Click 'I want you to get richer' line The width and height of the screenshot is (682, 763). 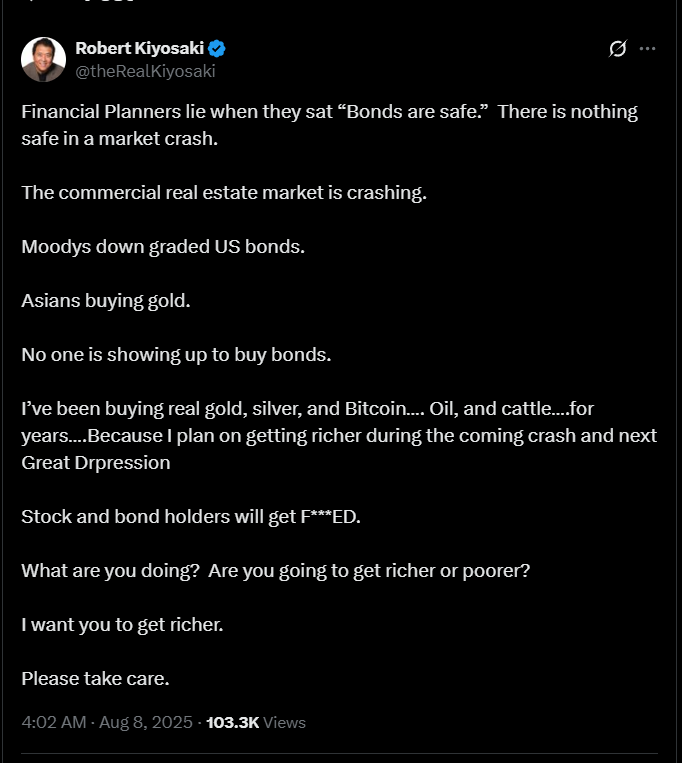[x=122, y=625]
